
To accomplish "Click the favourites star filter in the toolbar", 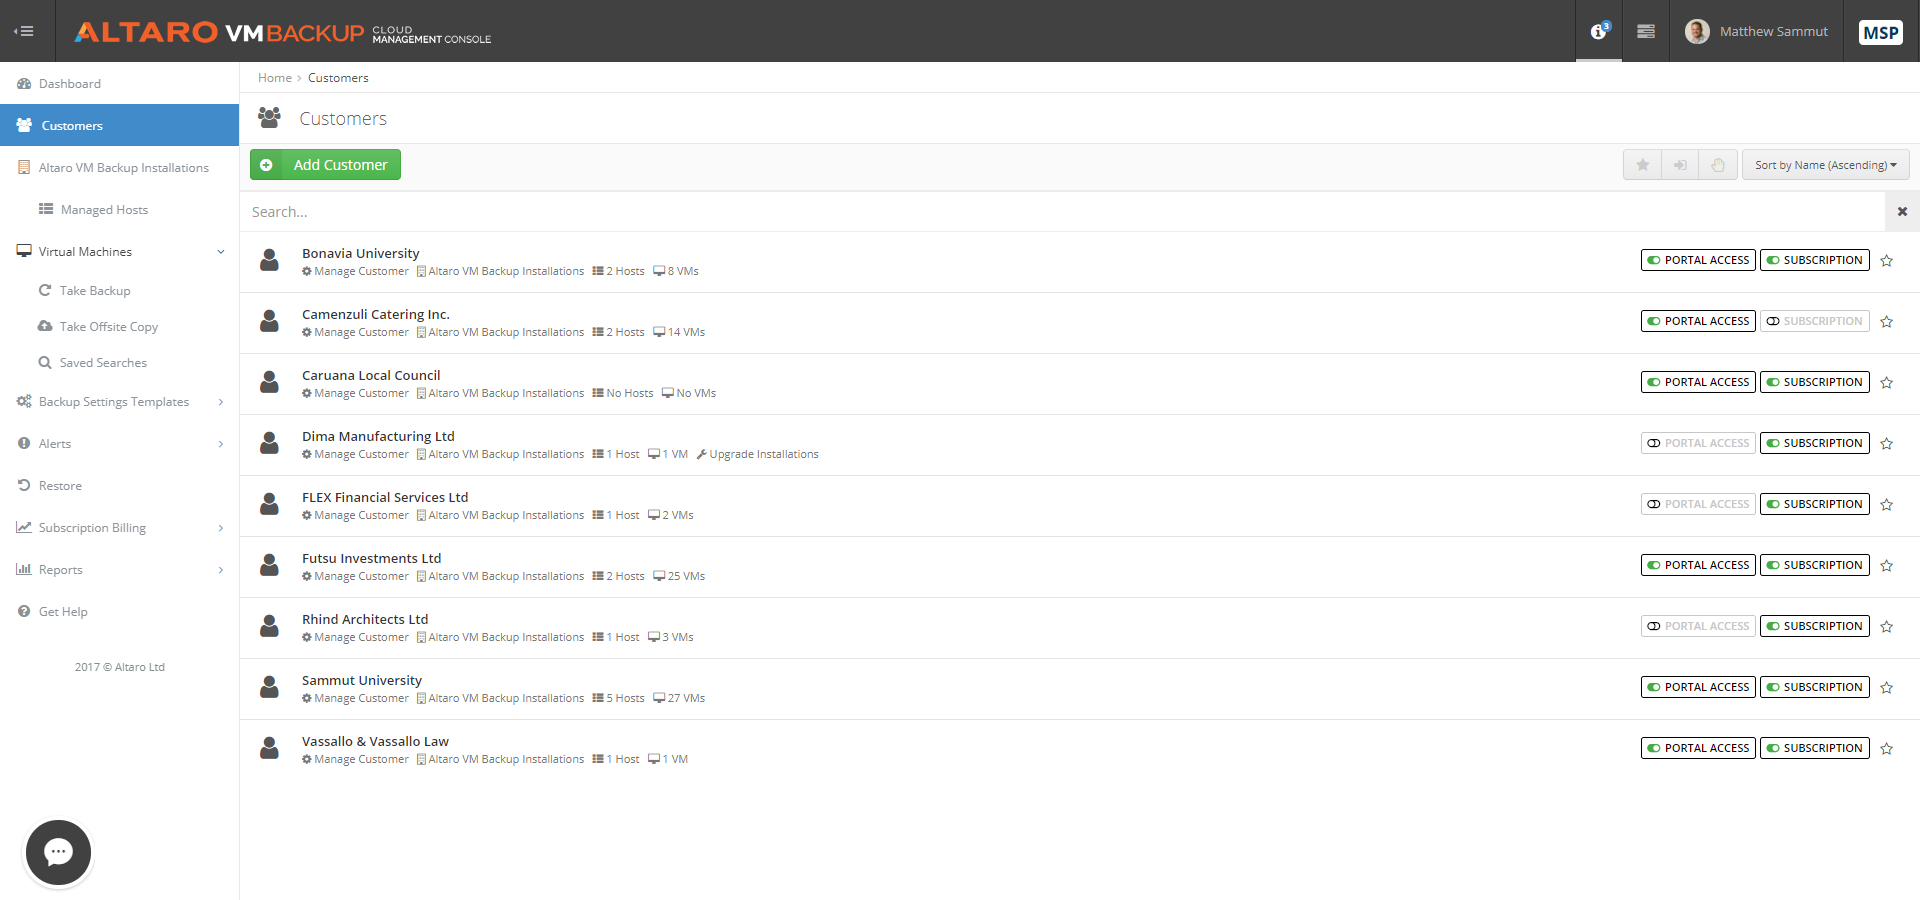I will click(x=1642, y=165).
